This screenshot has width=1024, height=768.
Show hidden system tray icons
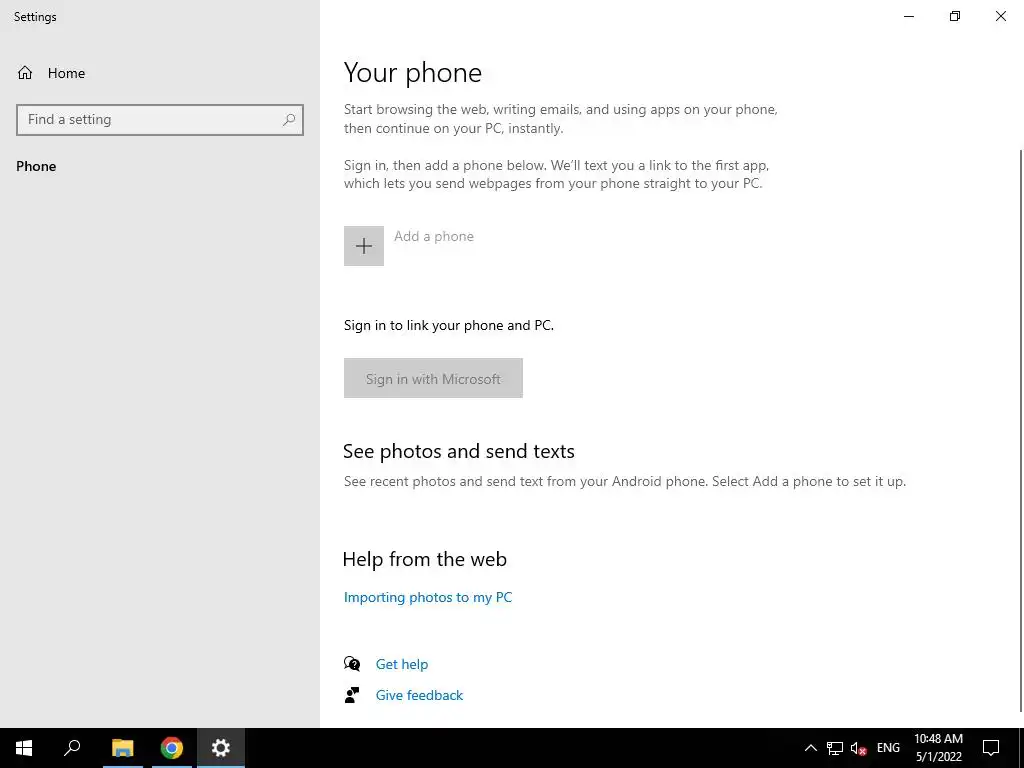[x=810, y=748]
